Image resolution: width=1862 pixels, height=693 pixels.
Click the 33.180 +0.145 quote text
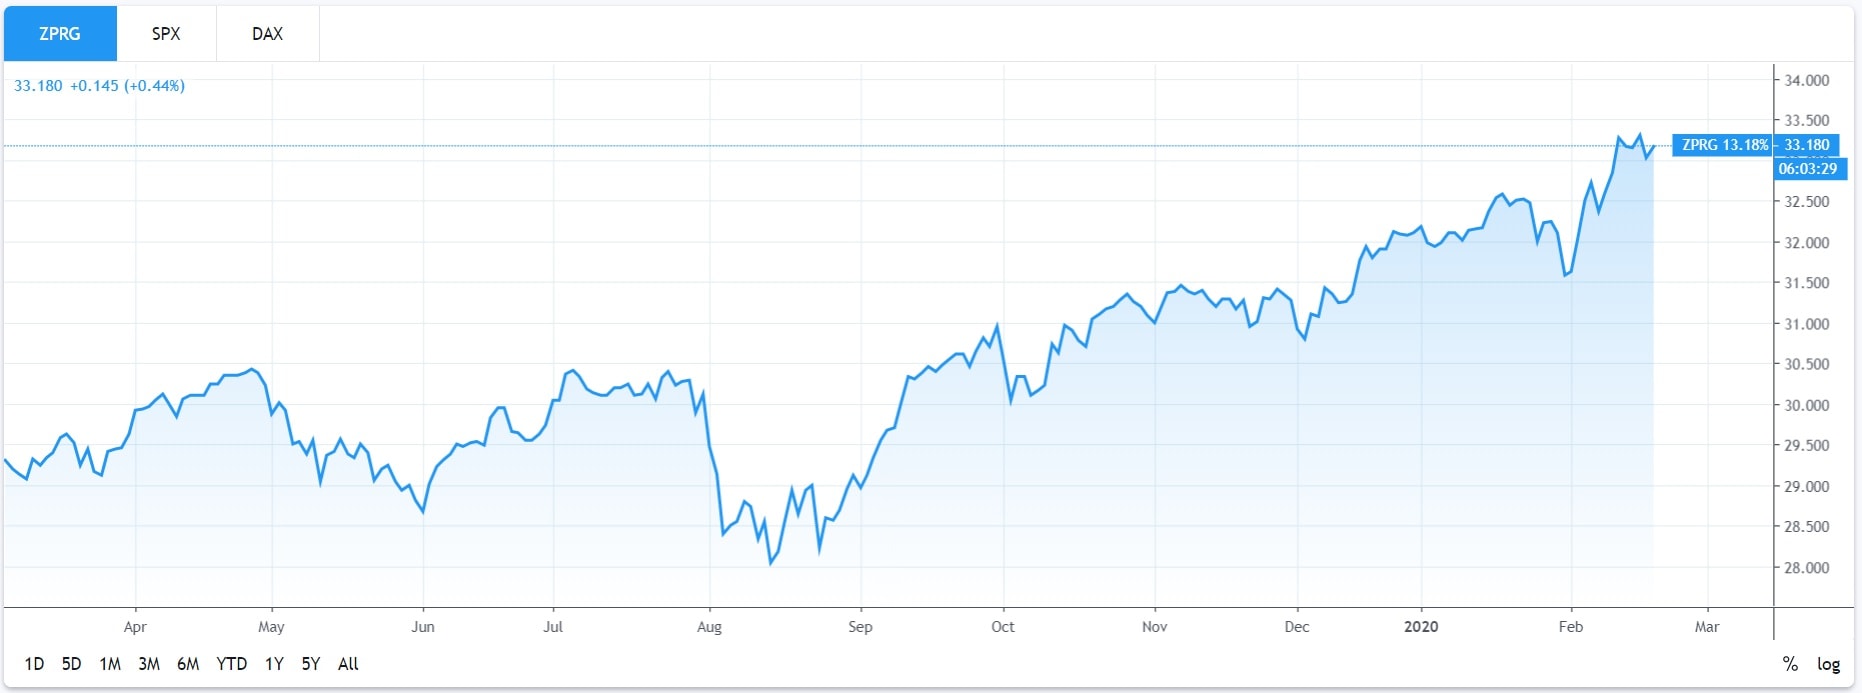pyautogui.click(x=99, y=86)
